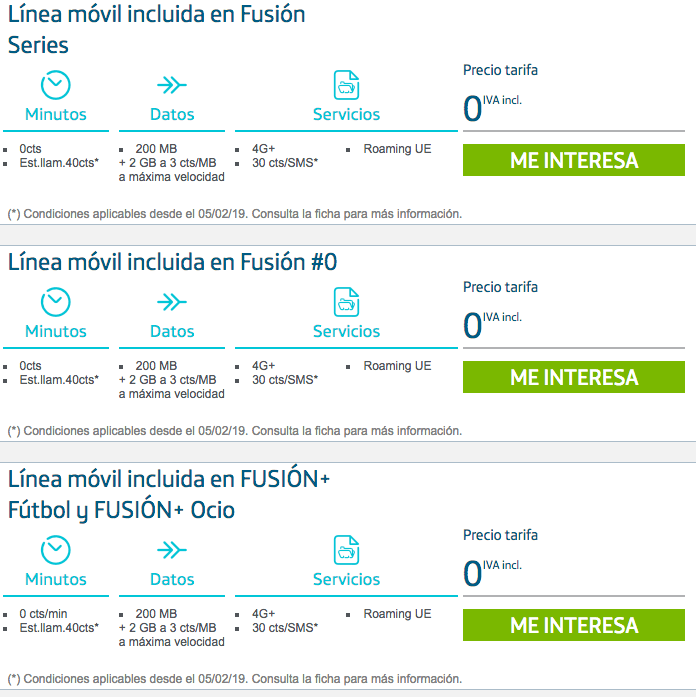Image resolution: width=696 pixels, height=697 pixels.
Task: Click the Datos arrow icon in Fusión #0
Action: 172,302
